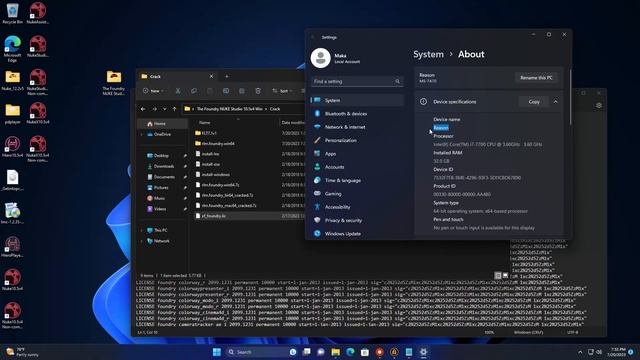Click Find a setting search field

pyautogui.click(x=357, y=82)
